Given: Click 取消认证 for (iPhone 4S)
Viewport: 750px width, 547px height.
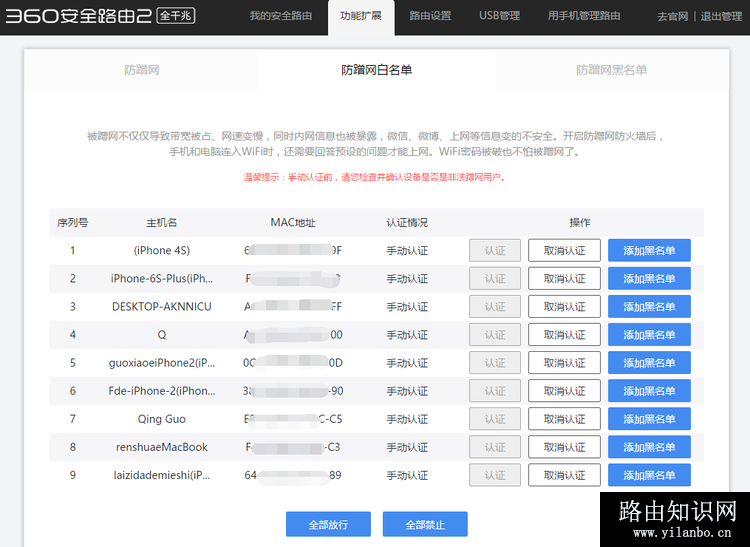Looking at the screenshot, I should pos(564,251).
